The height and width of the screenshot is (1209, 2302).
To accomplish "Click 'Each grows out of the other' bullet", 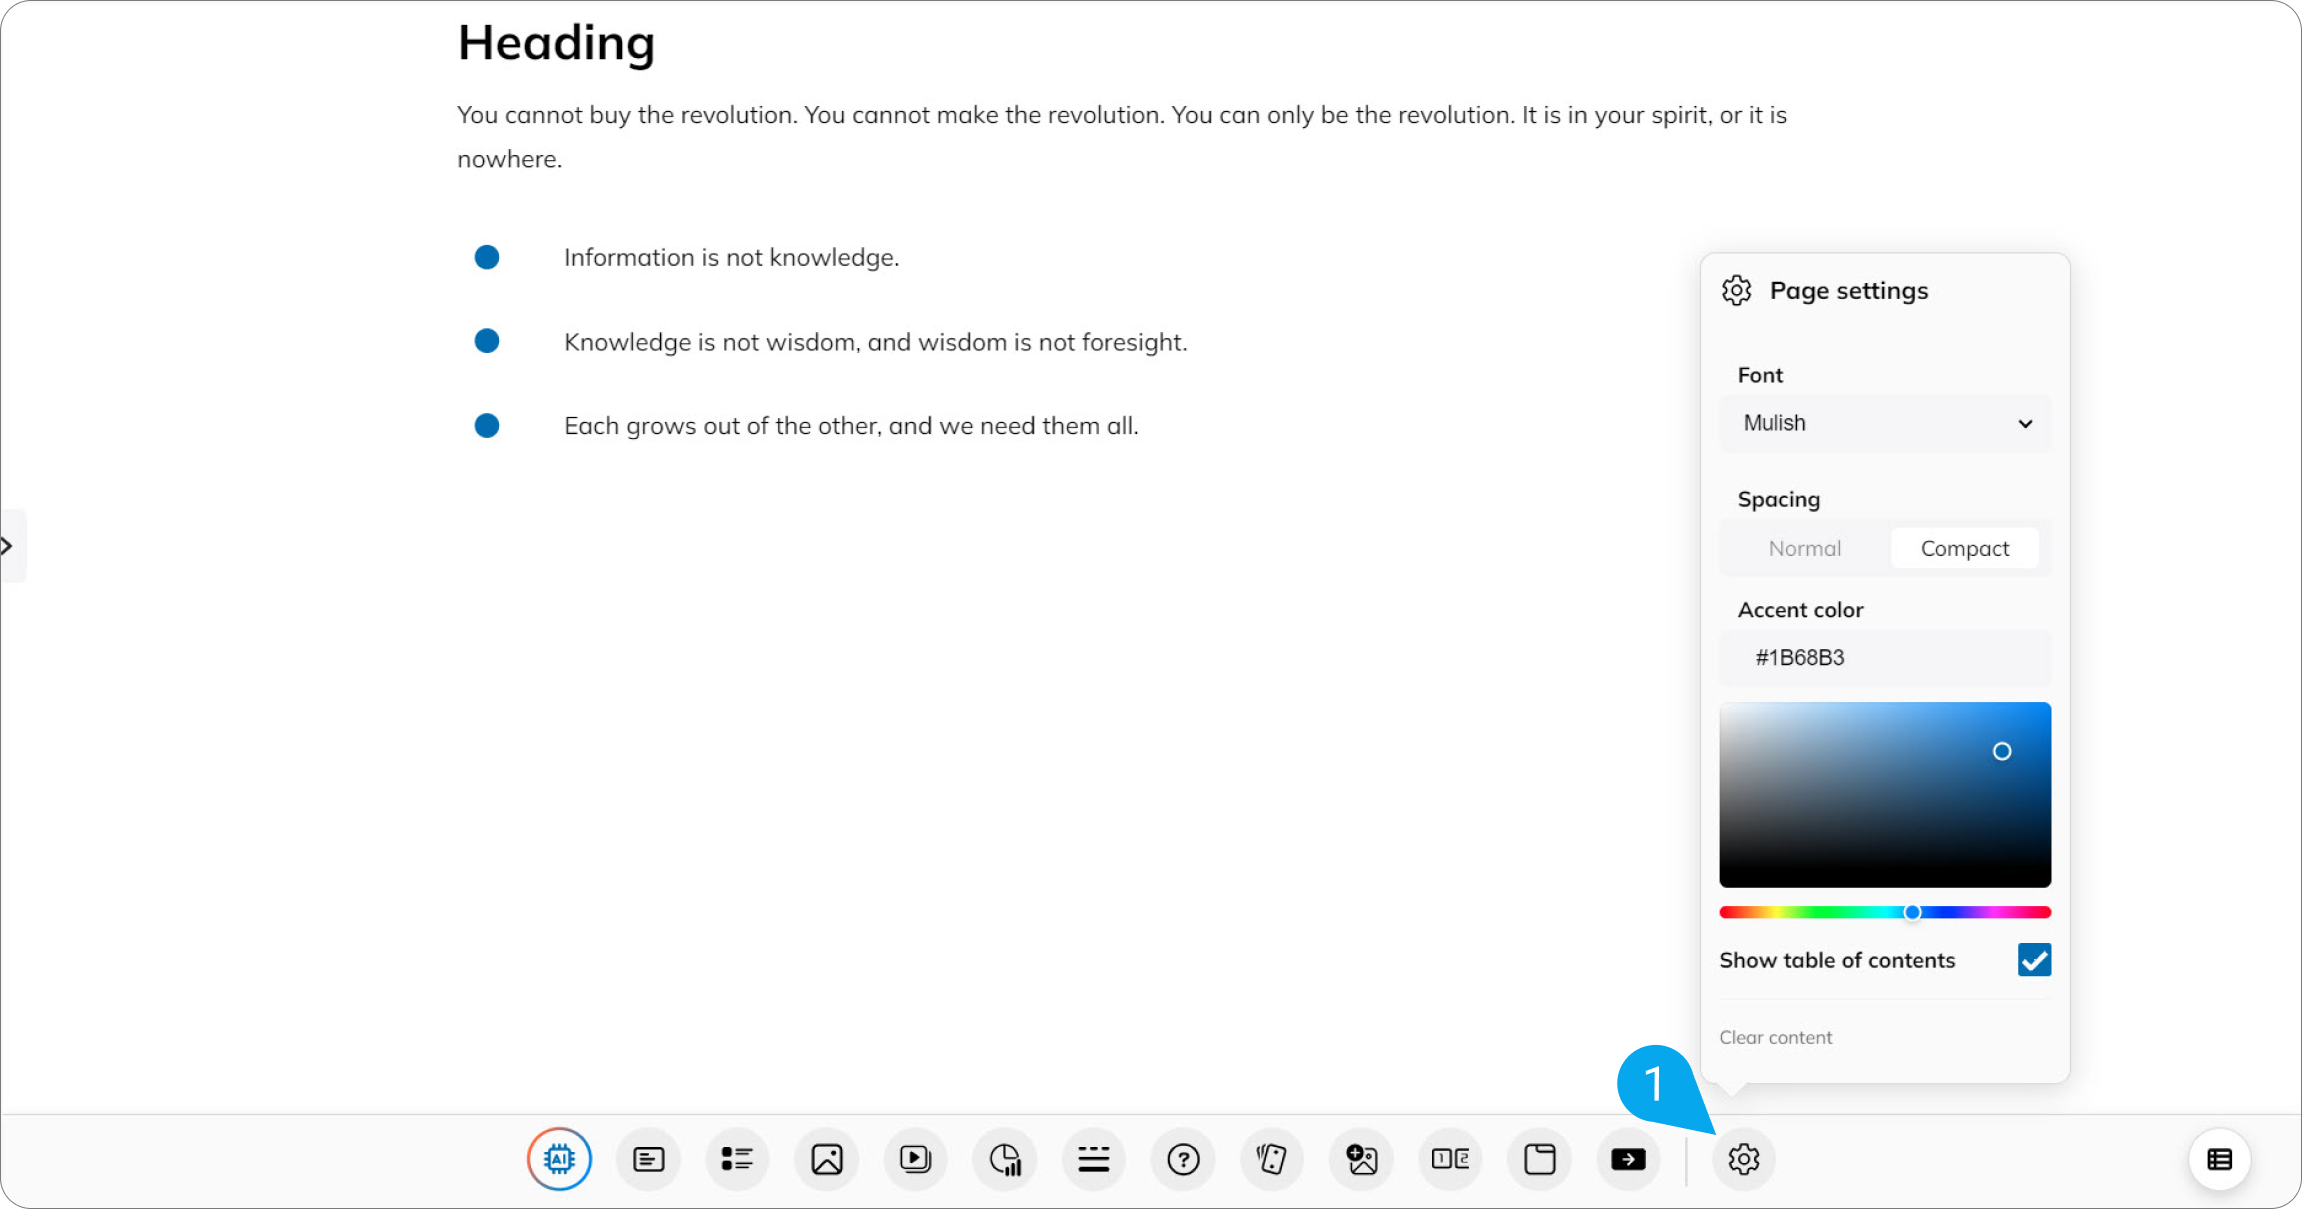I will [851, 426].
